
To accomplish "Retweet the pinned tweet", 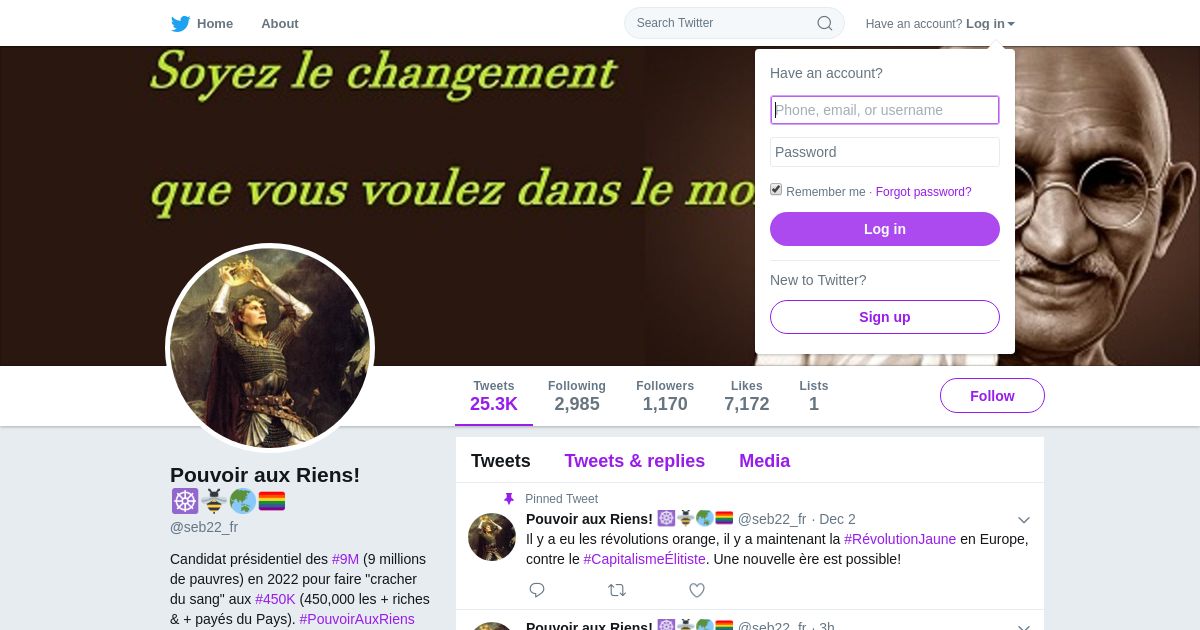I will pyautogui.click(x=617, y=590).
